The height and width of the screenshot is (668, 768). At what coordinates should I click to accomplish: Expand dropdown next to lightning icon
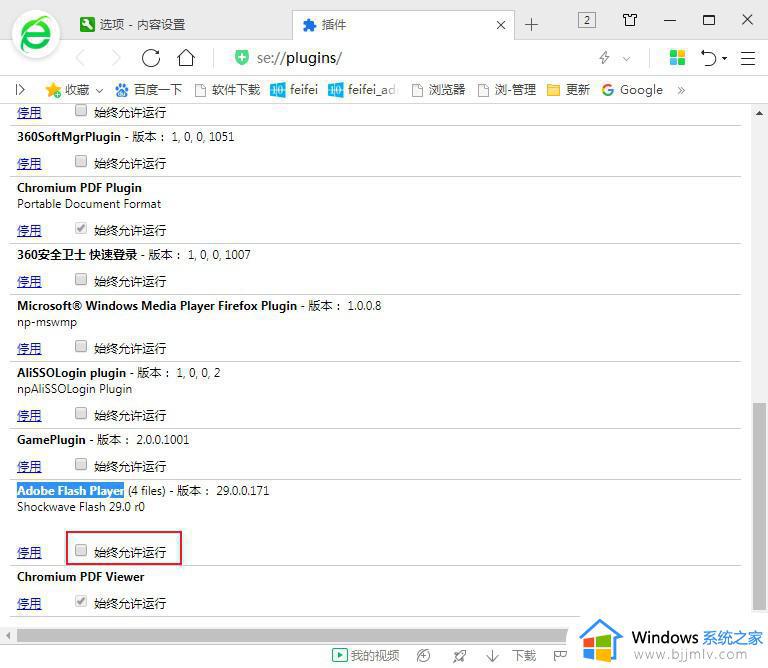[626, 59]
